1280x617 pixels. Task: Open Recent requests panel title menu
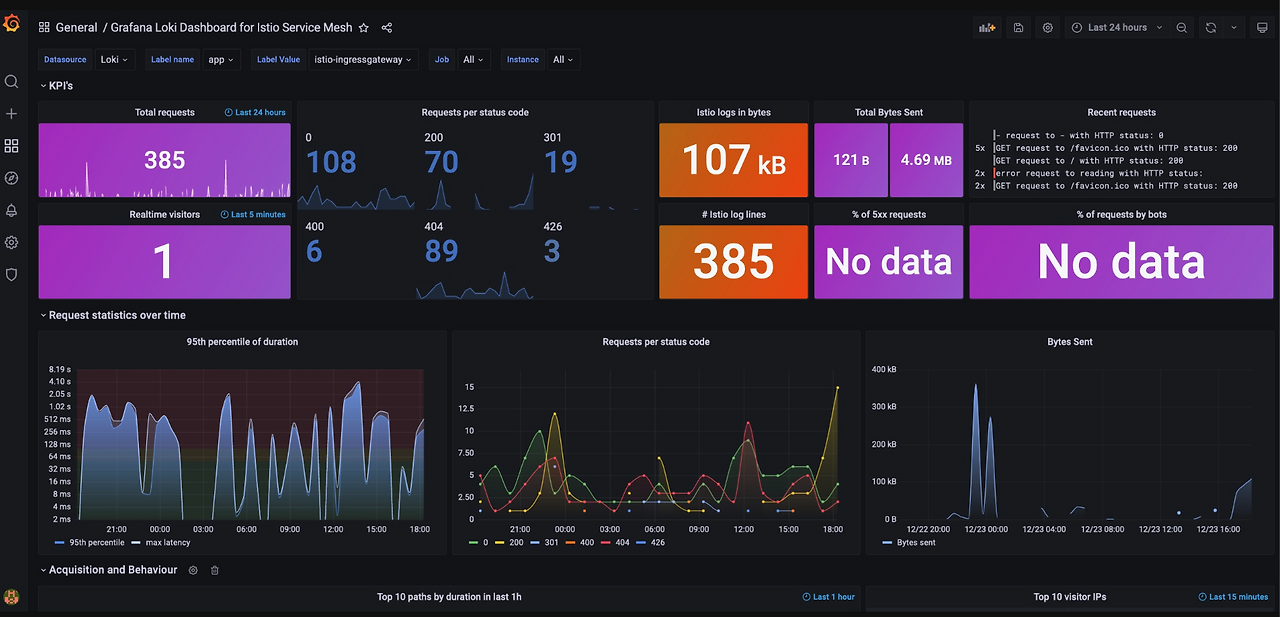pyautogui.click(x=1121, y=113)
